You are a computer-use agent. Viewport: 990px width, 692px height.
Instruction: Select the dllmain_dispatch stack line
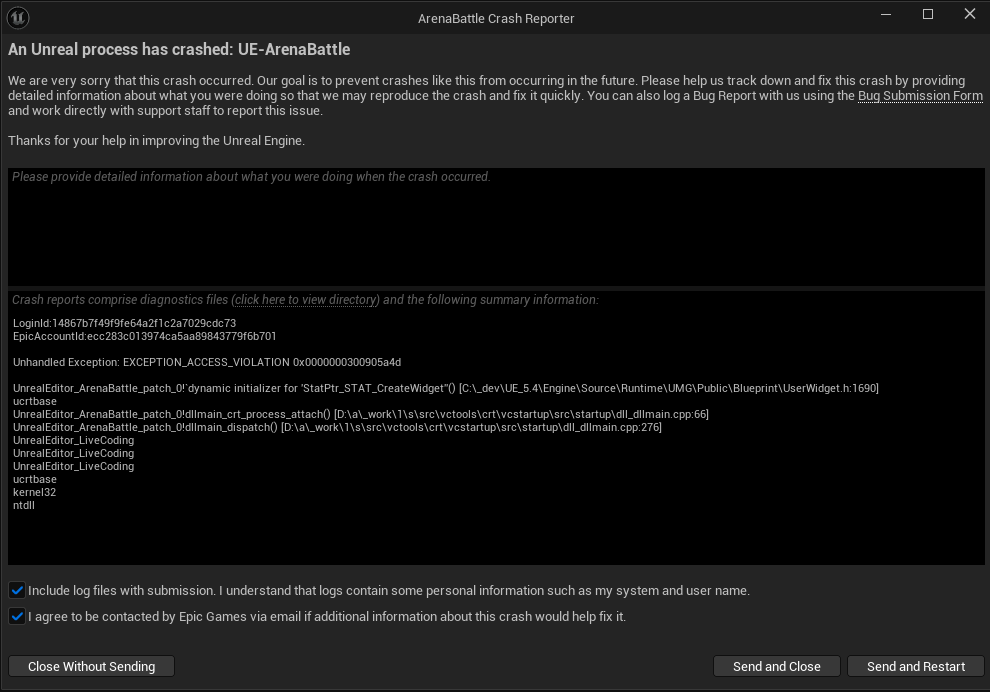[337, 427]
